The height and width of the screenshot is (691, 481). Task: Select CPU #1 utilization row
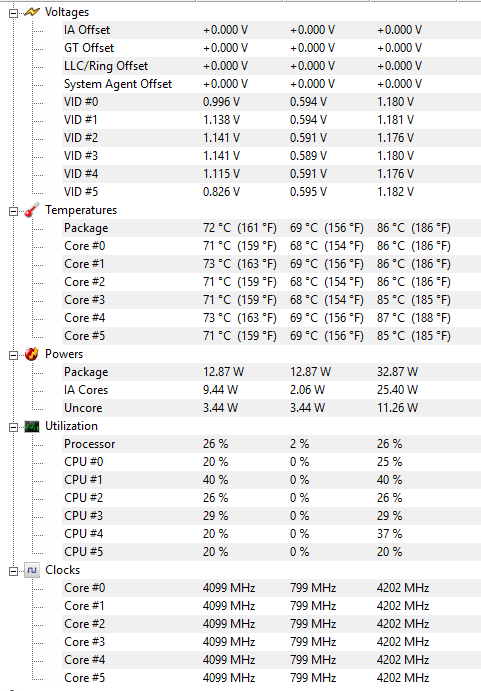(x=271, y=480)
